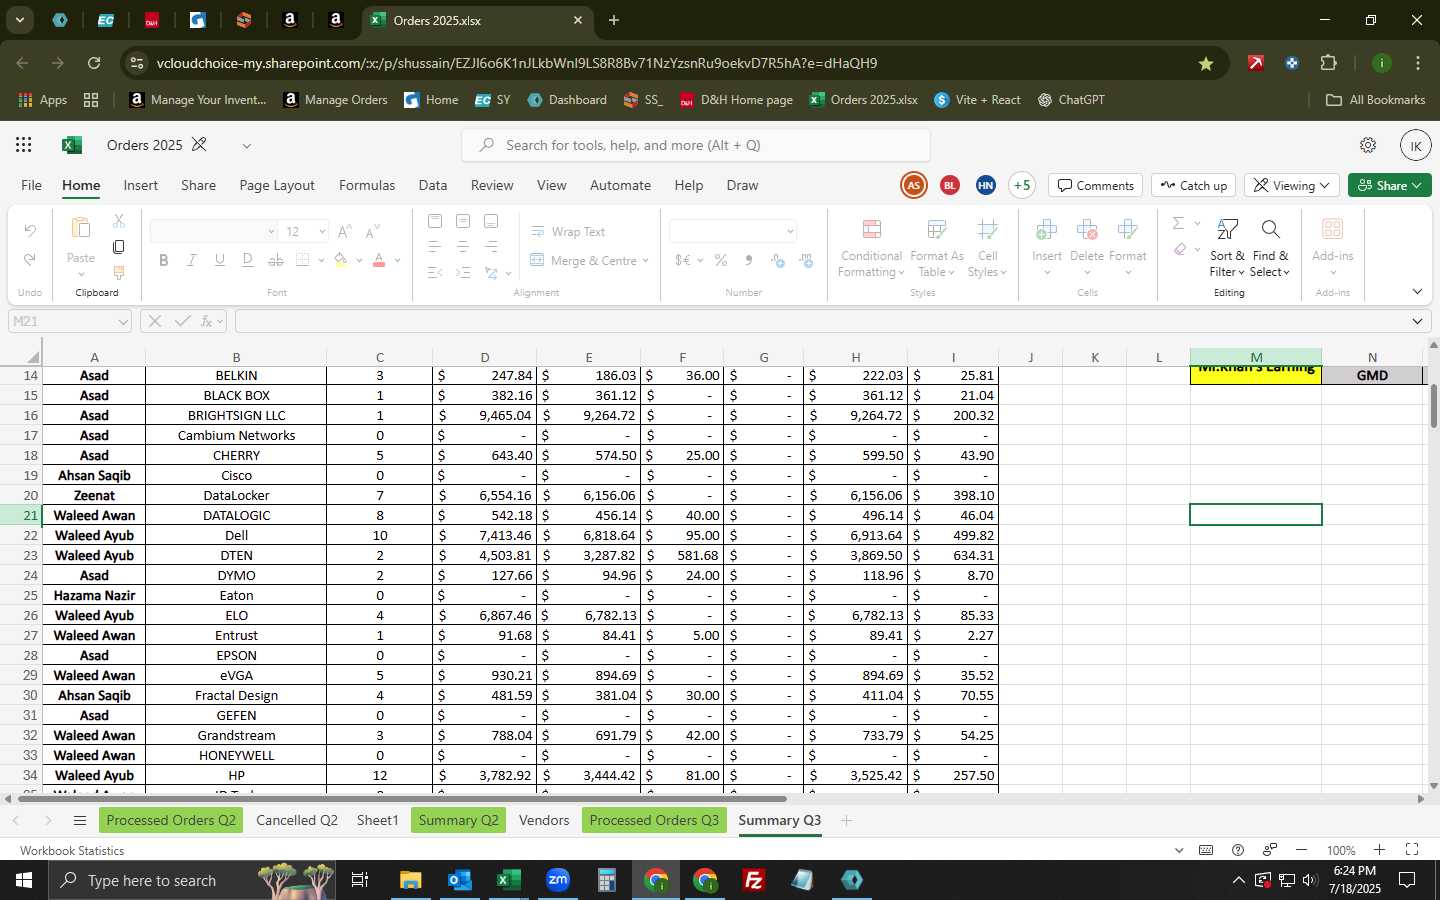Click the Format Painter brush icon
1440x900 pixels.
(118, 272)
